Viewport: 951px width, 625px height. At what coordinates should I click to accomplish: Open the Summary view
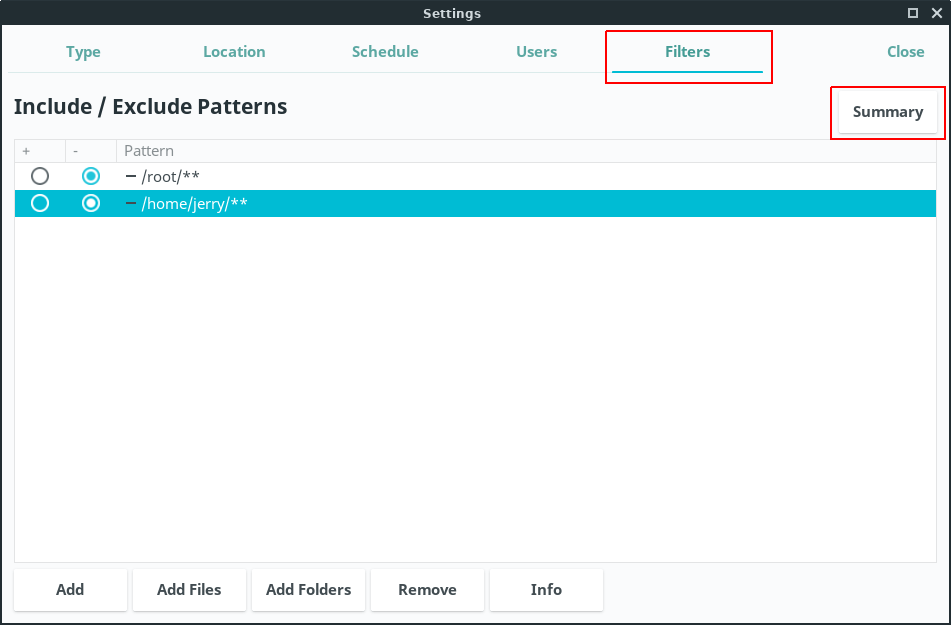point(887,112)
